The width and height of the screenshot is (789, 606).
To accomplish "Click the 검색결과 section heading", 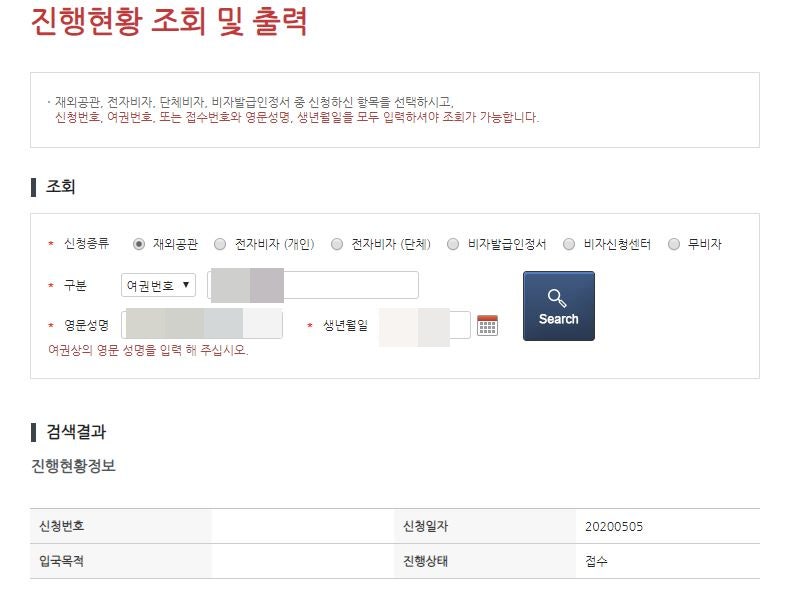I will click(75, 432).
